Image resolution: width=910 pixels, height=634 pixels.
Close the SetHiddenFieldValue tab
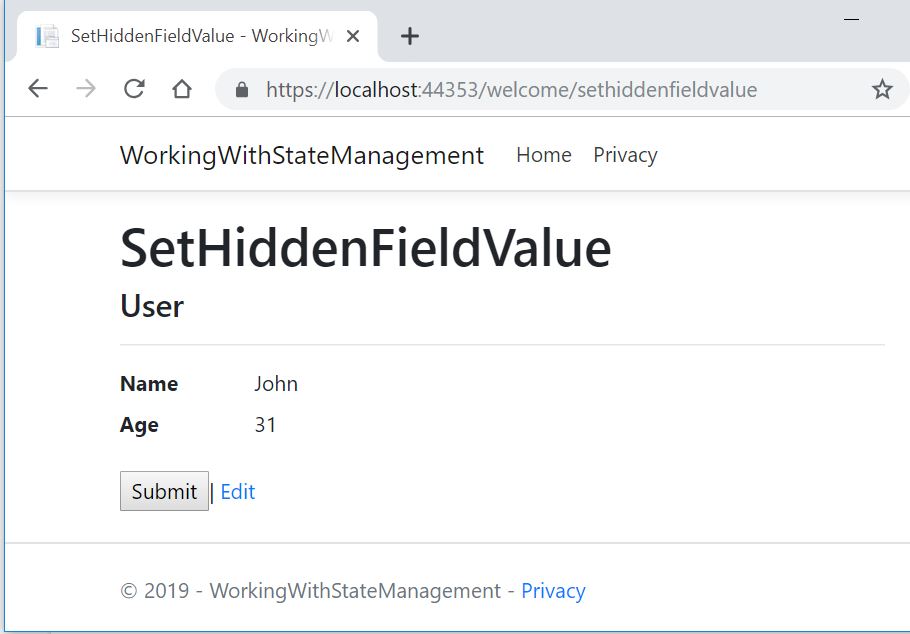353,37
